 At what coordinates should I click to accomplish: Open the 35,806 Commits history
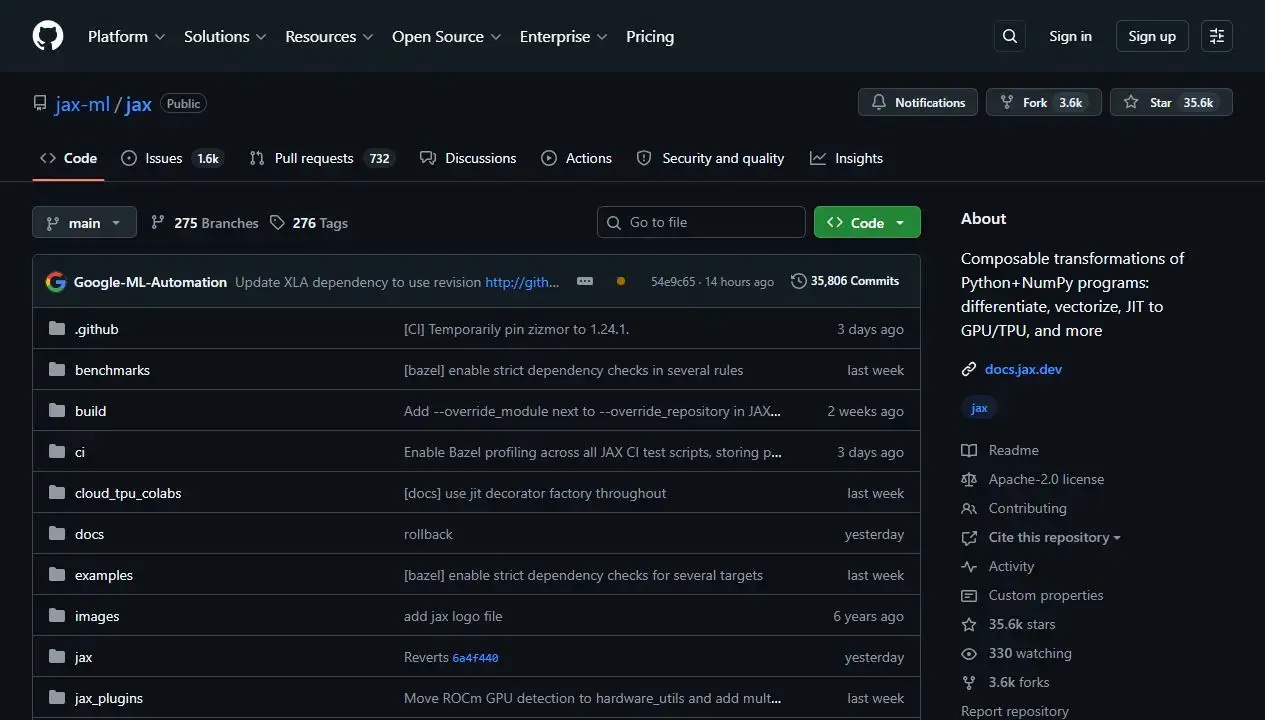click(x=845, y=281)
